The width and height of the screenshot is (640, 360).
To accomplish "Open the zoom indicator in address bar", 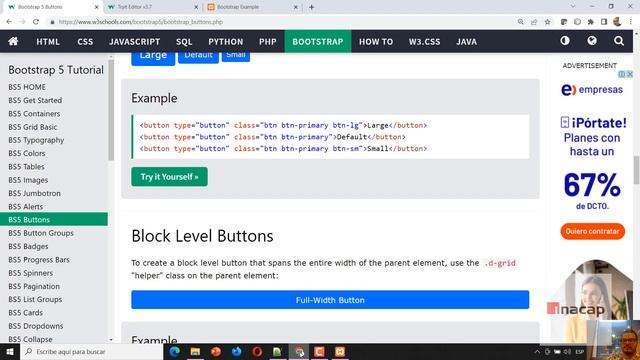I will [520, 22].
